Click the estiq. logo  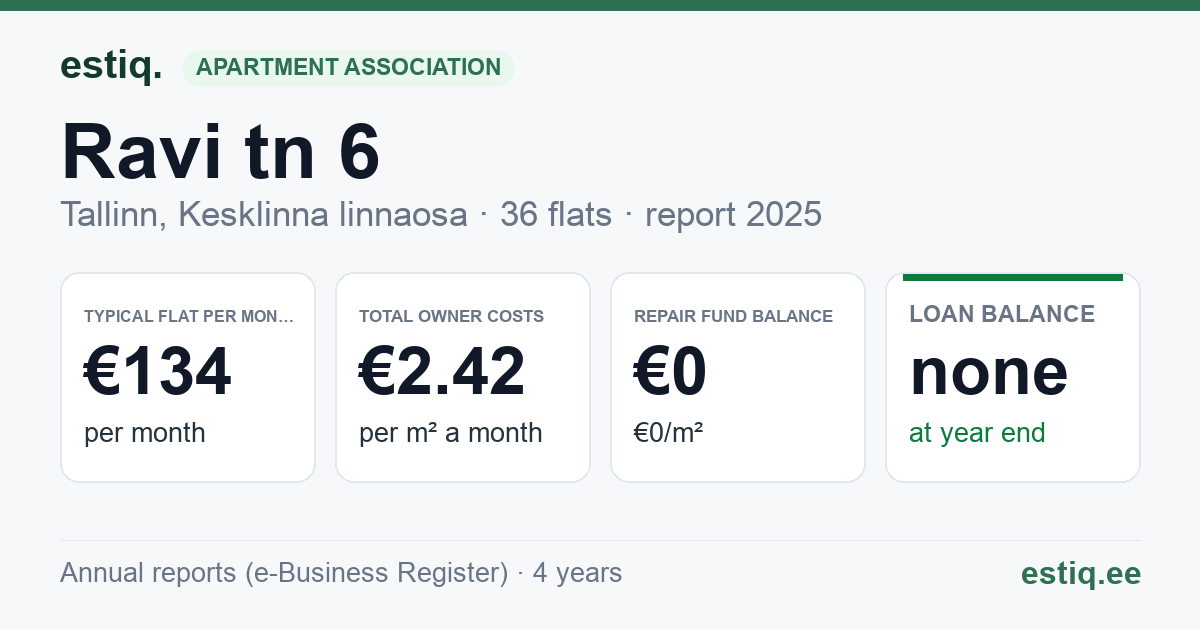coord(111,66)
